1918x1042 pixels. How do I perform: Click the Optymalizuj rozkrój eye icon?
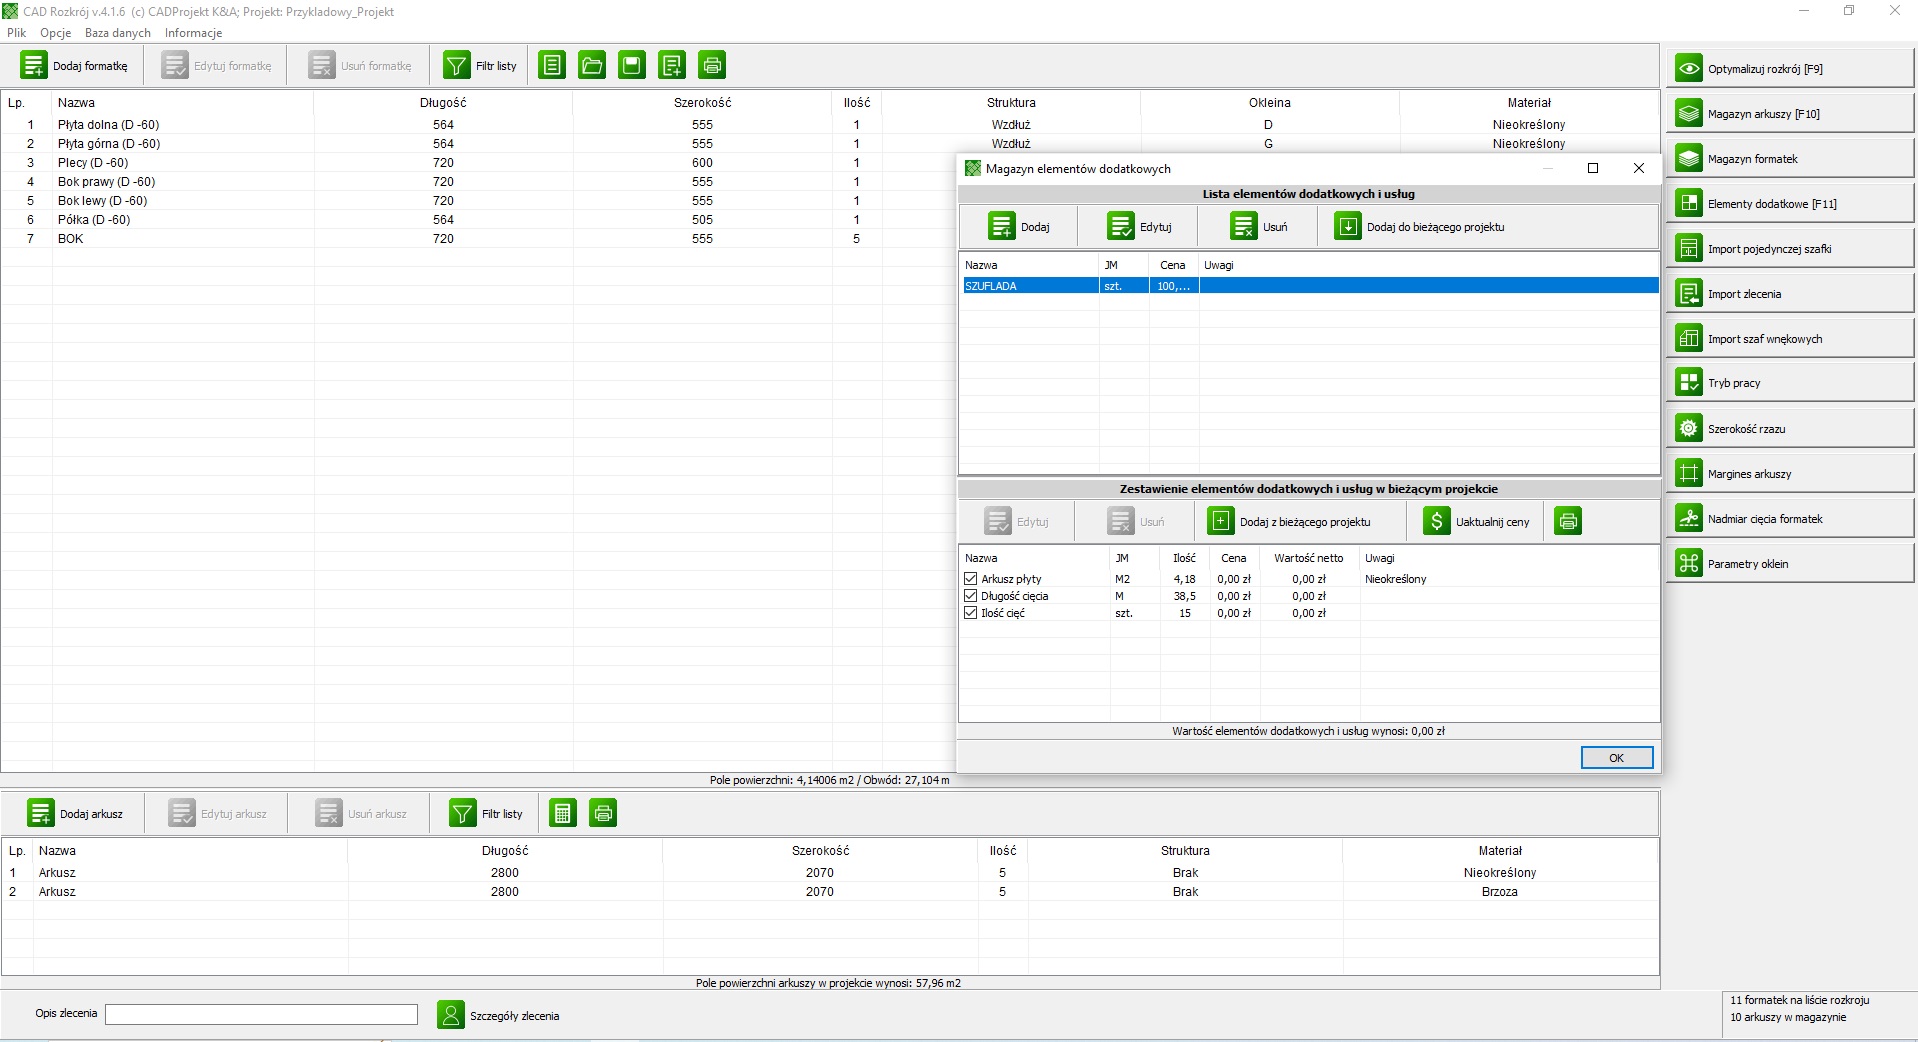point(1689,69)
